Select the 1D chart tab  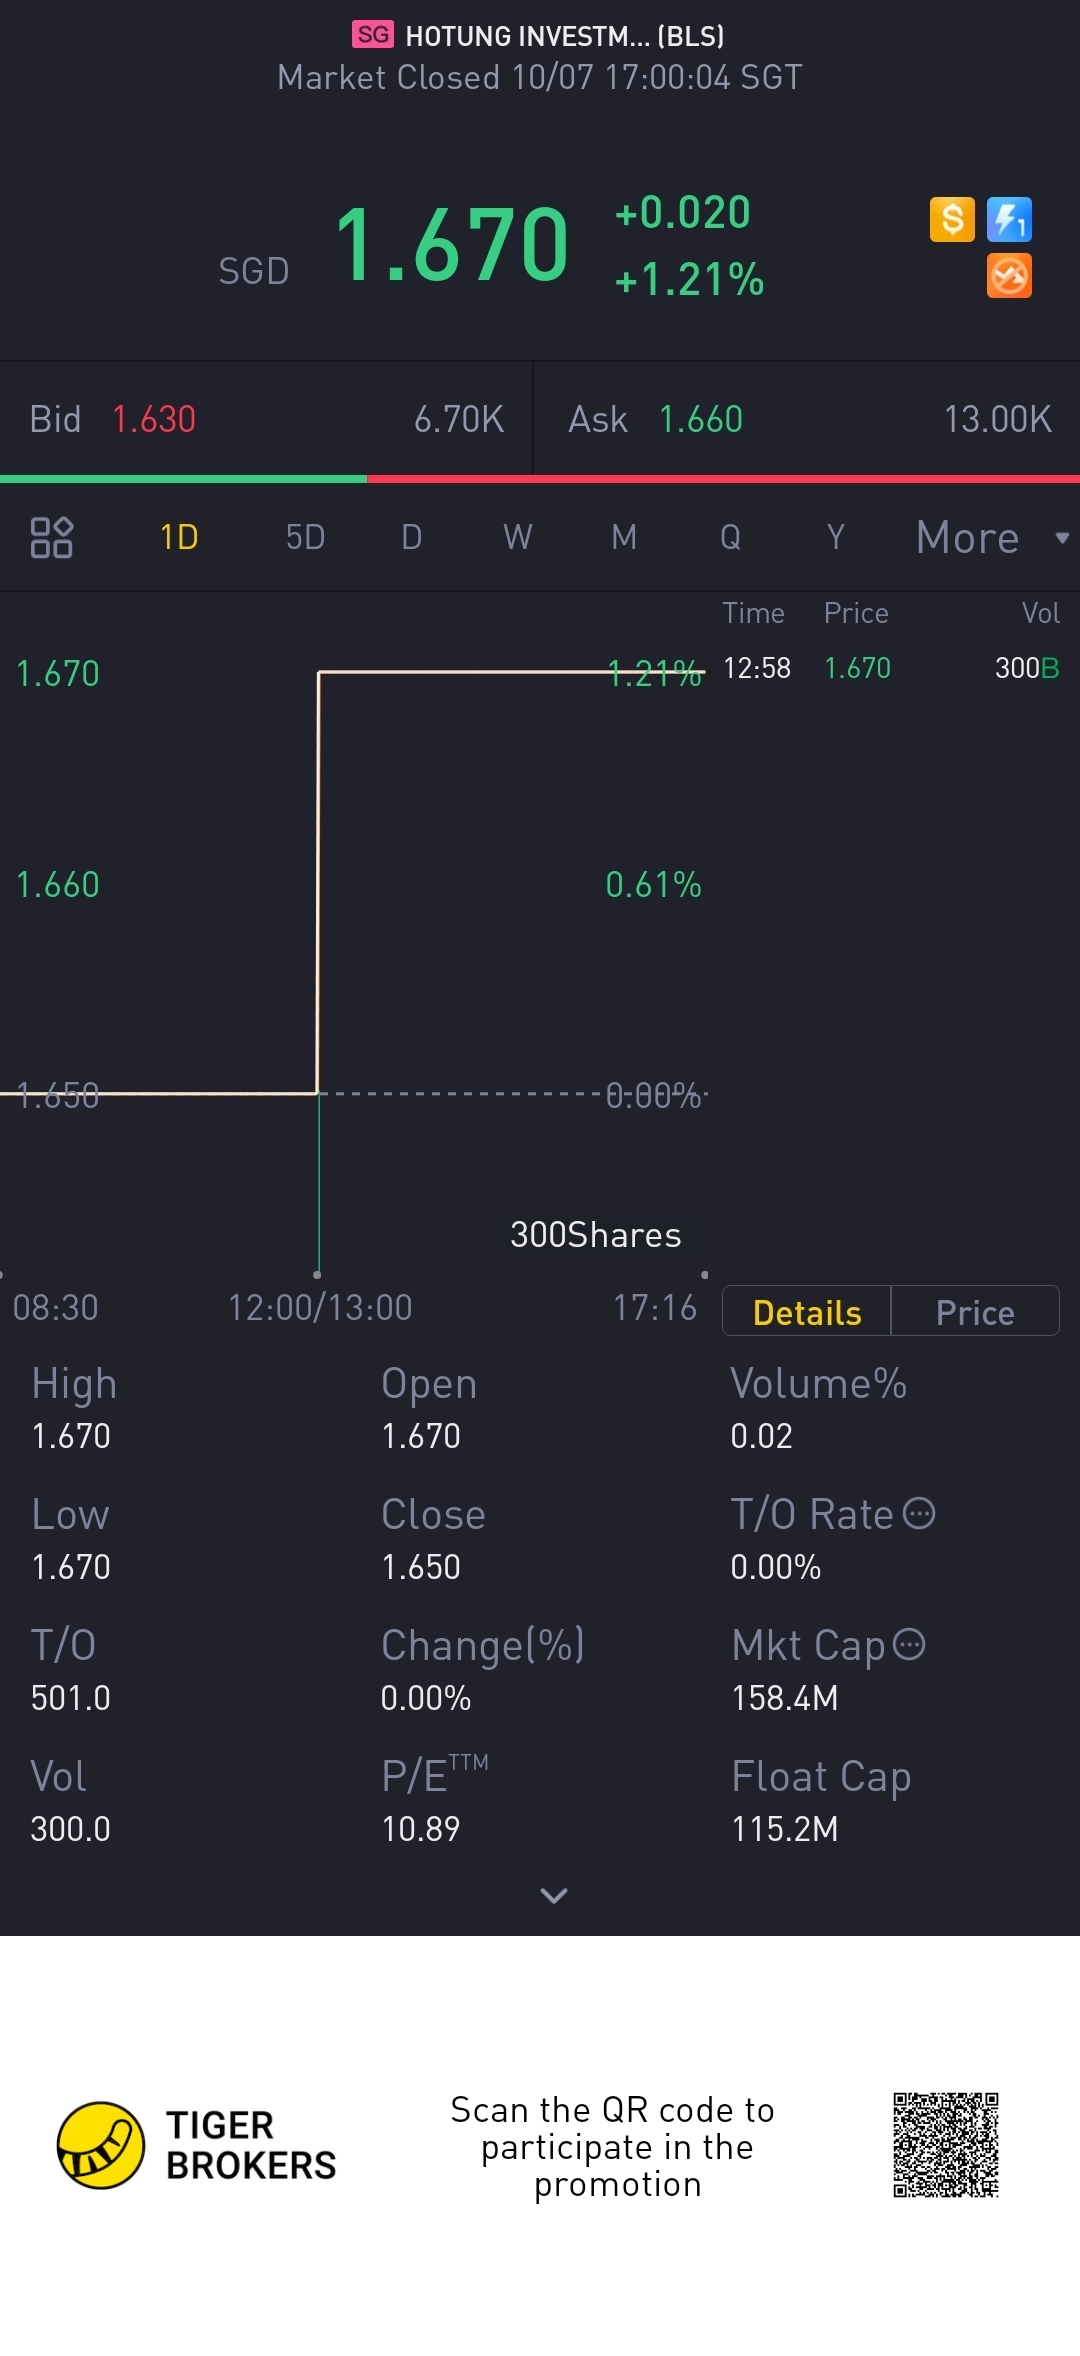point(179,537)
